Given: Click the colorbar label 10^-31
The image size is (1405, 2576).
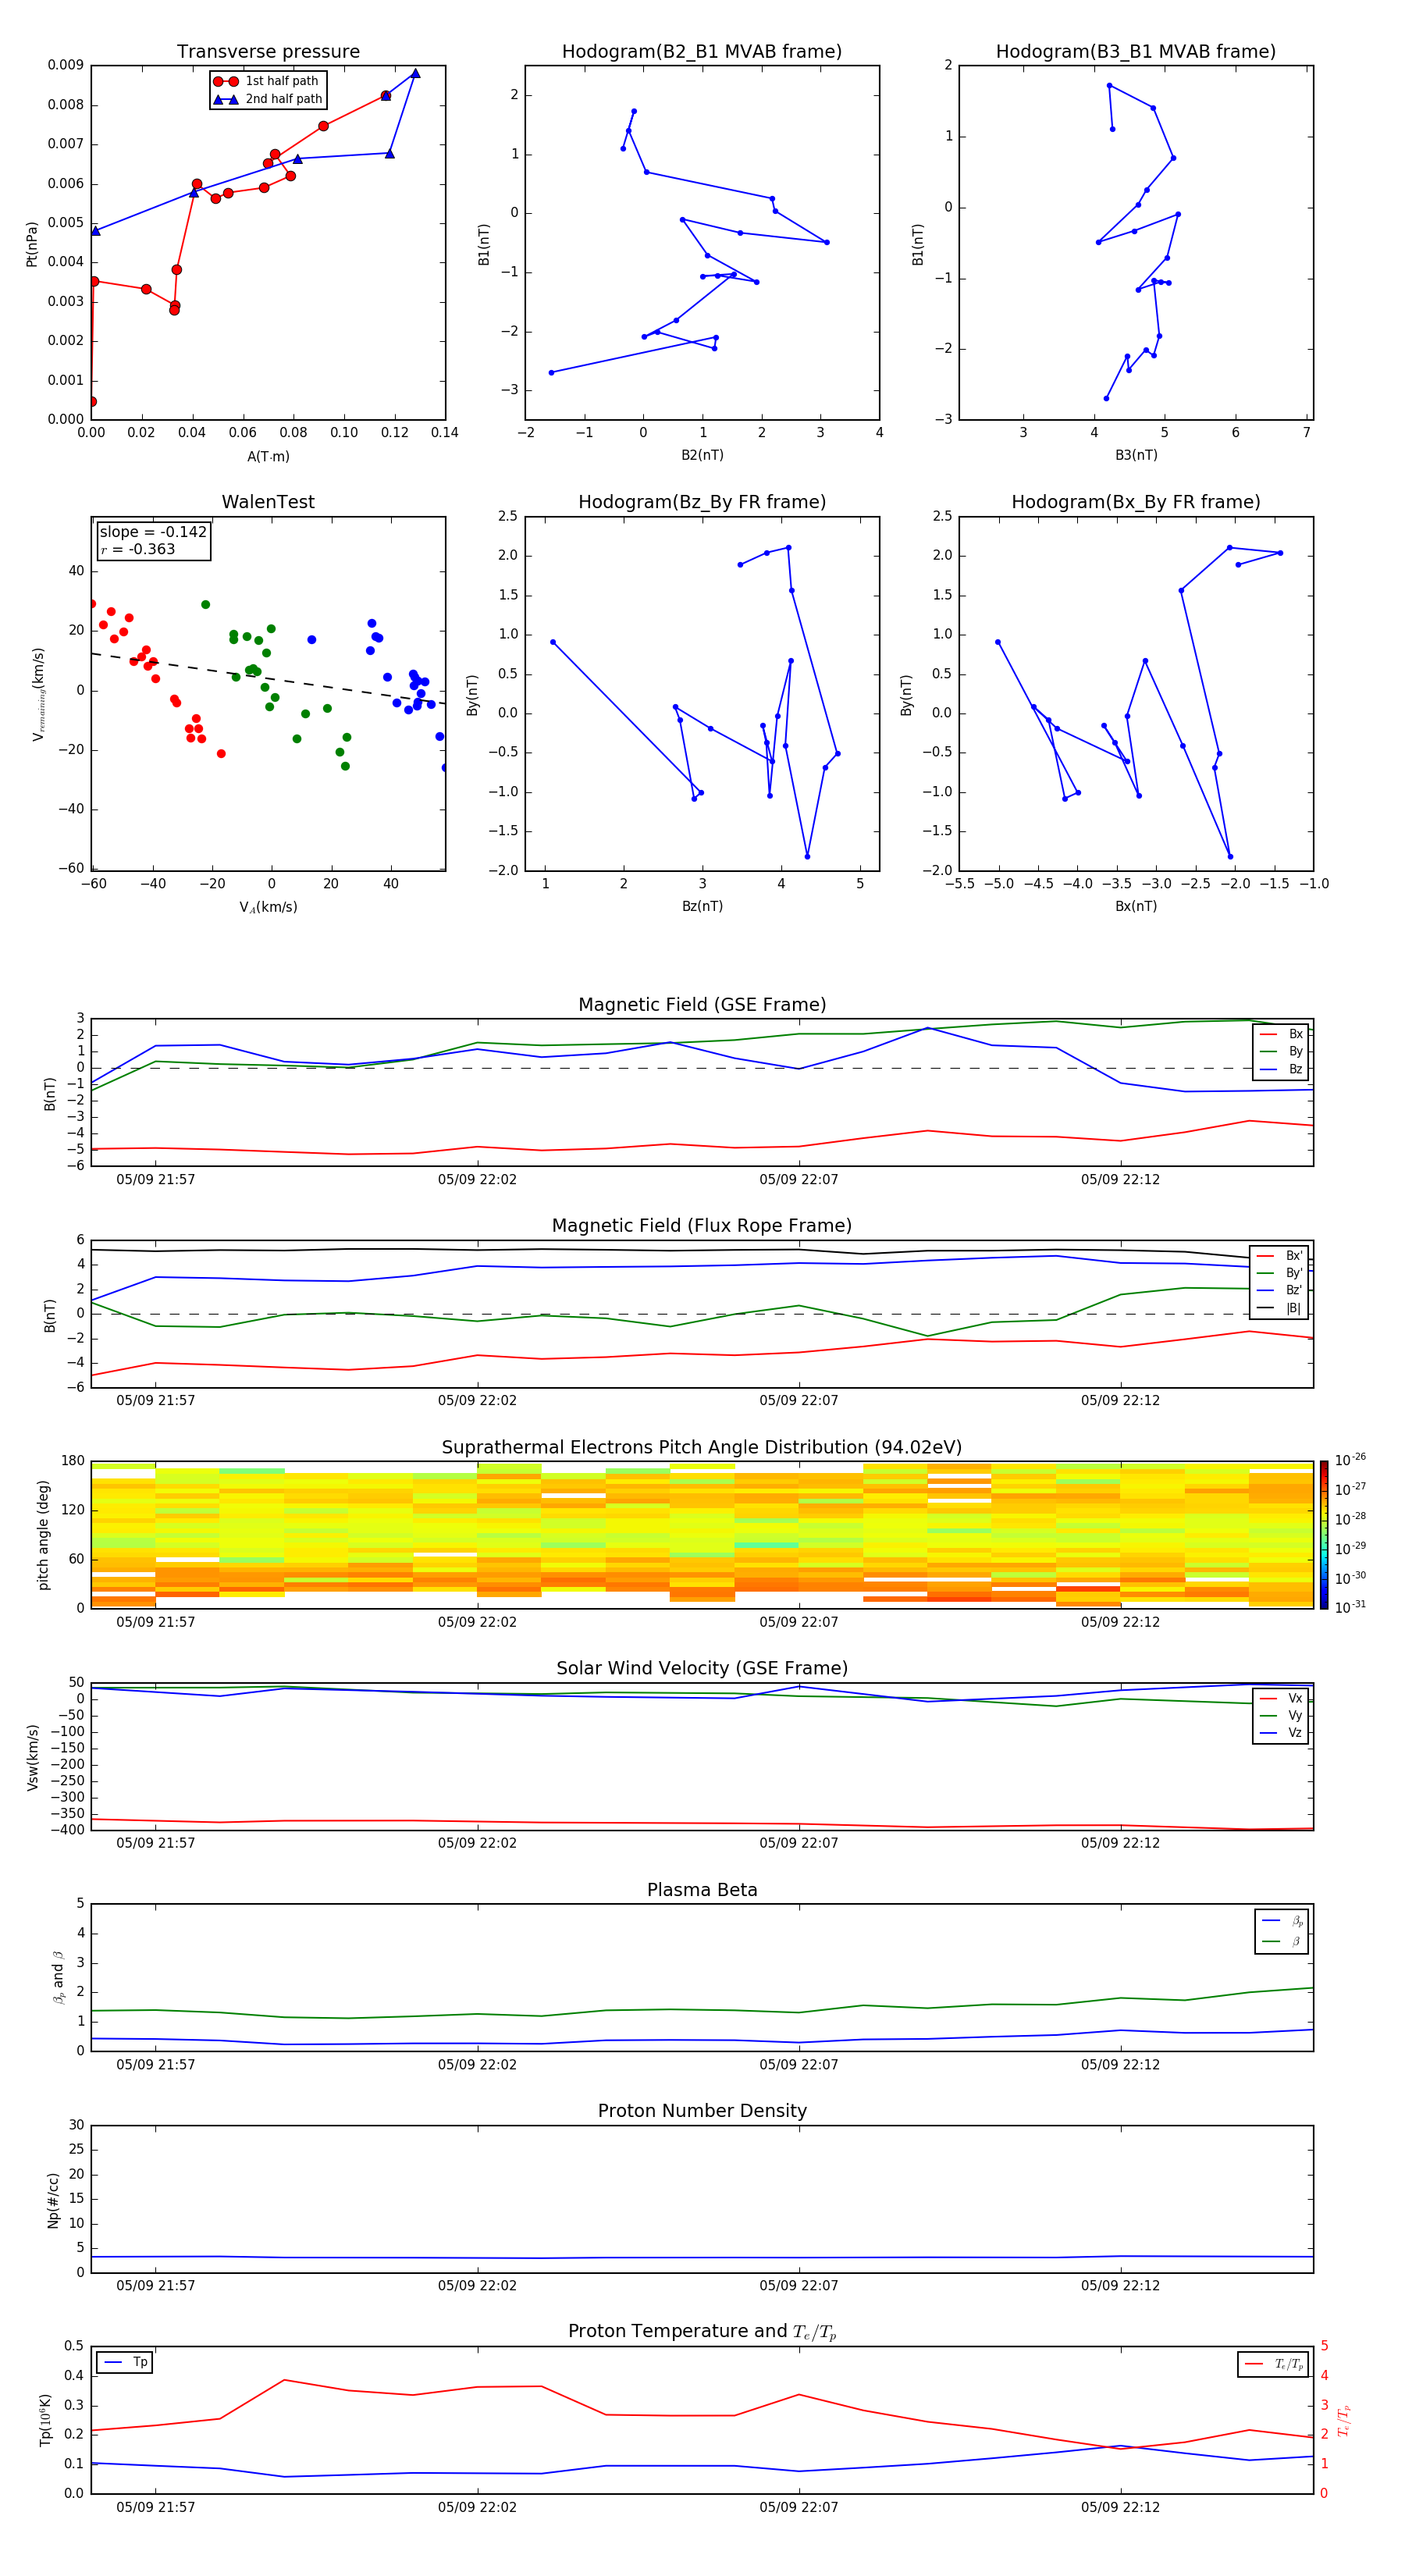Looking at the screenshot, I should click(1350, 1607).
